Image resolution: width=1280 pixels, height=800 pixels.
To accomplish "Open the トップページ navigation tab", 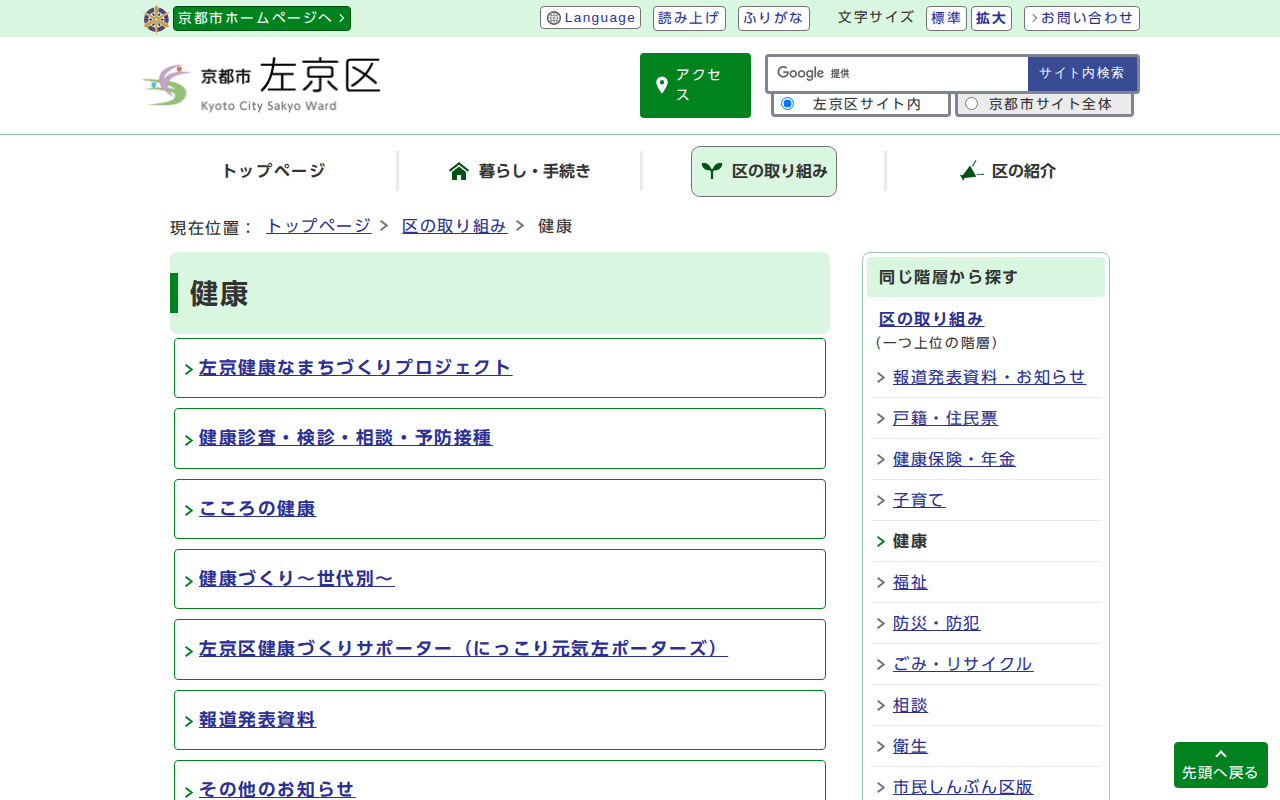I will [x=273, y=171].
